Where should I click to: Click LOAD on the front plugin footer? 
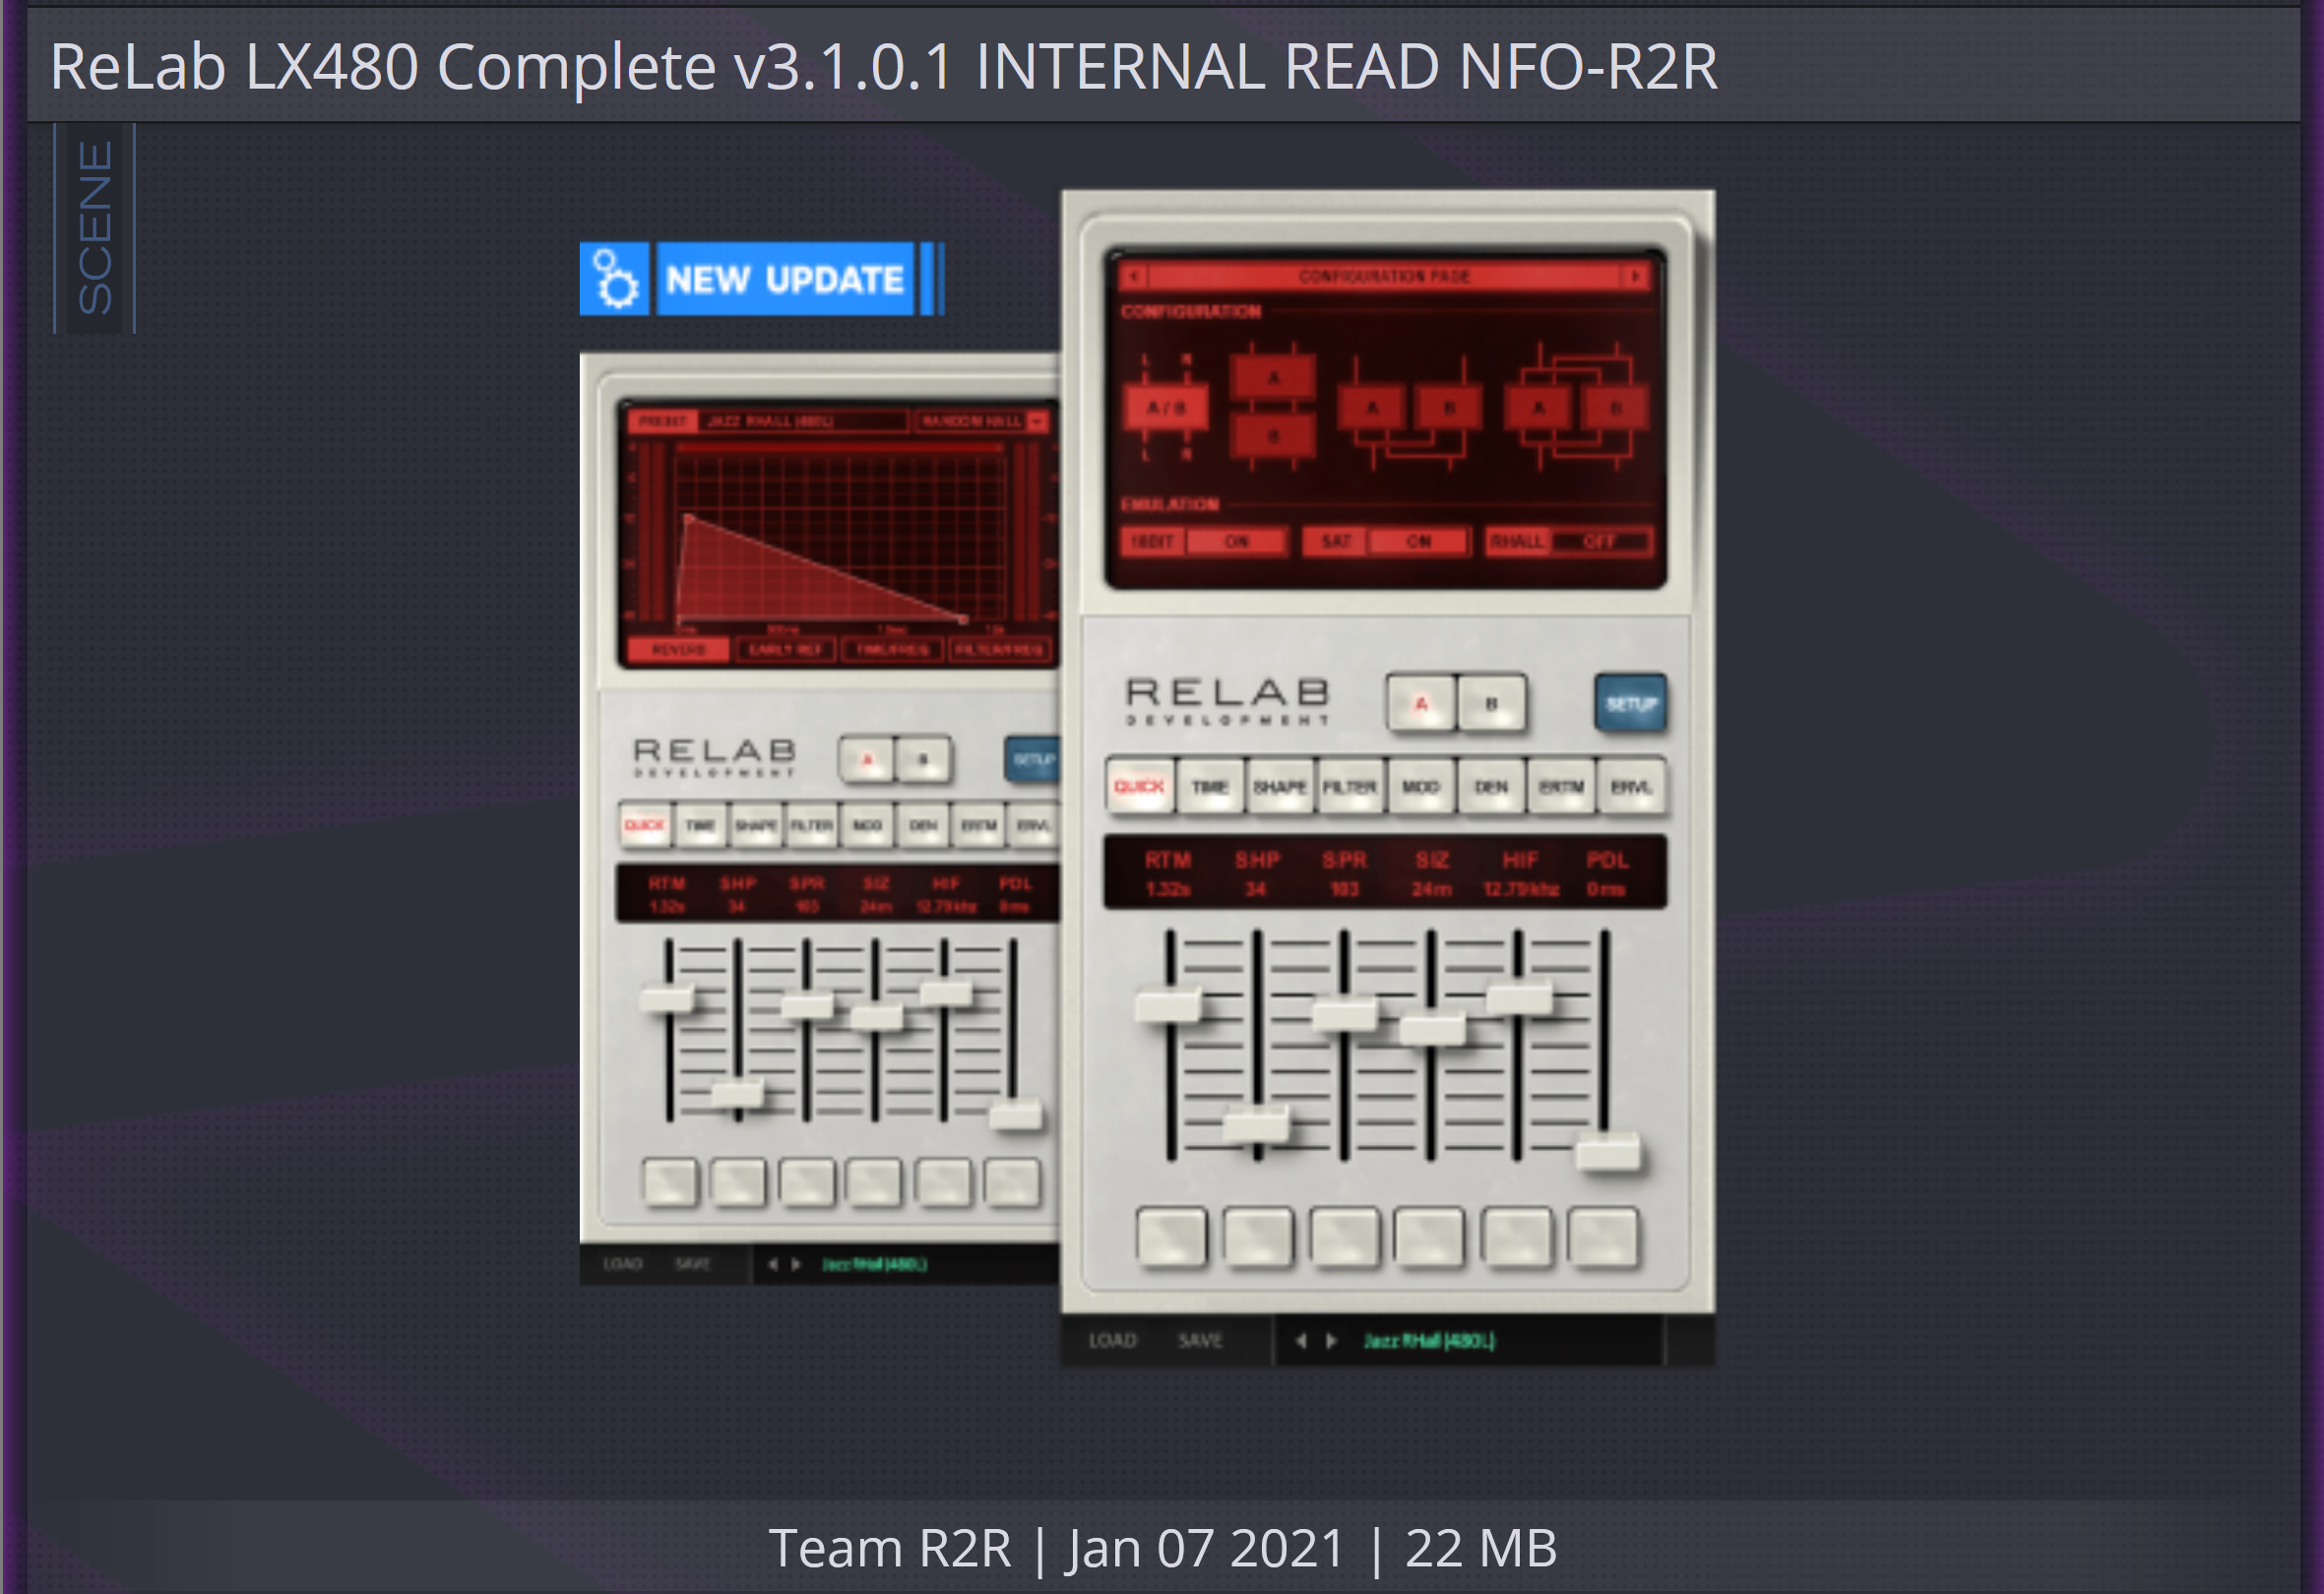(x=1112, y=1340)
